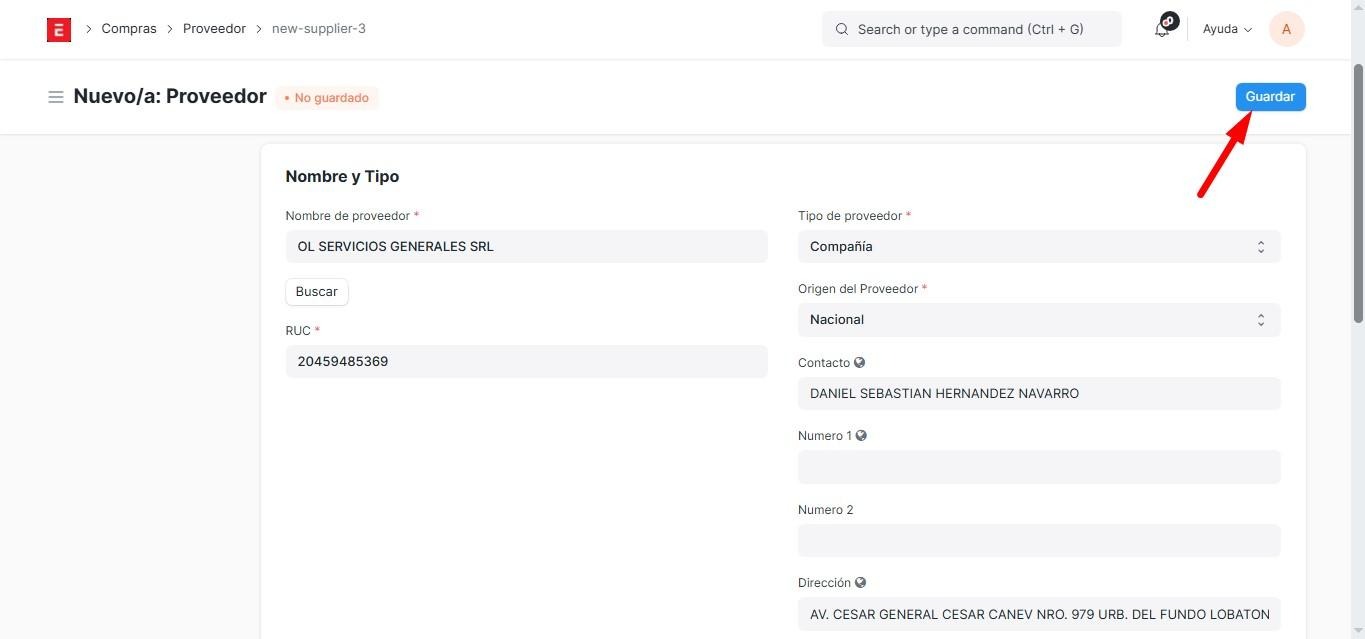The height and width of the screenshot is (639, 1365).
Task: Click the globe icon beside Dirección
Action: [x=860, y=583]
